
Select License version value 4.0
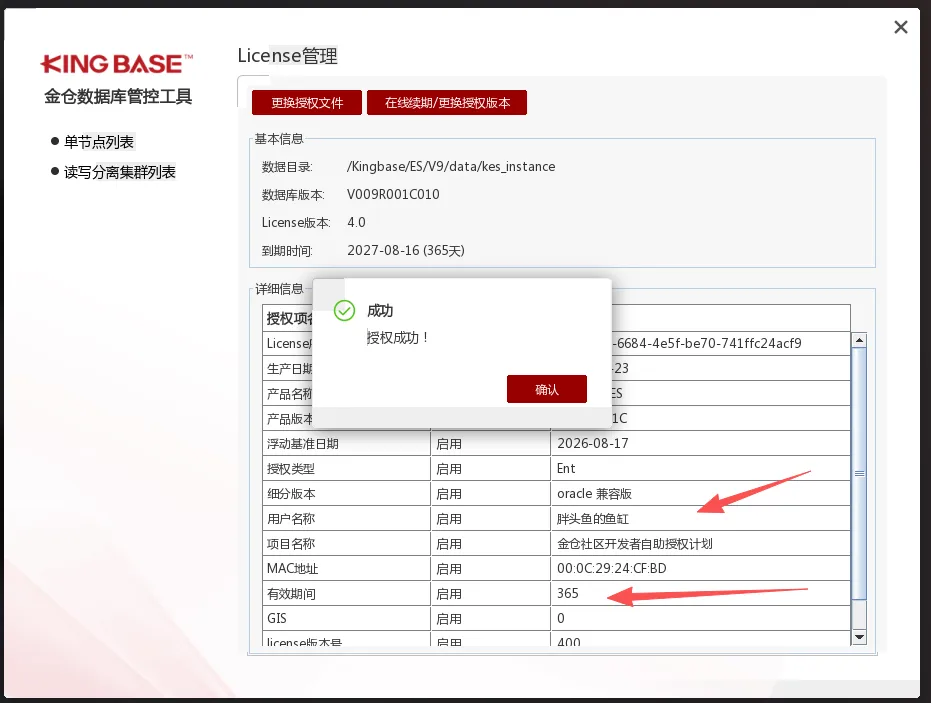pyautogui.click(x=356, y=222)
